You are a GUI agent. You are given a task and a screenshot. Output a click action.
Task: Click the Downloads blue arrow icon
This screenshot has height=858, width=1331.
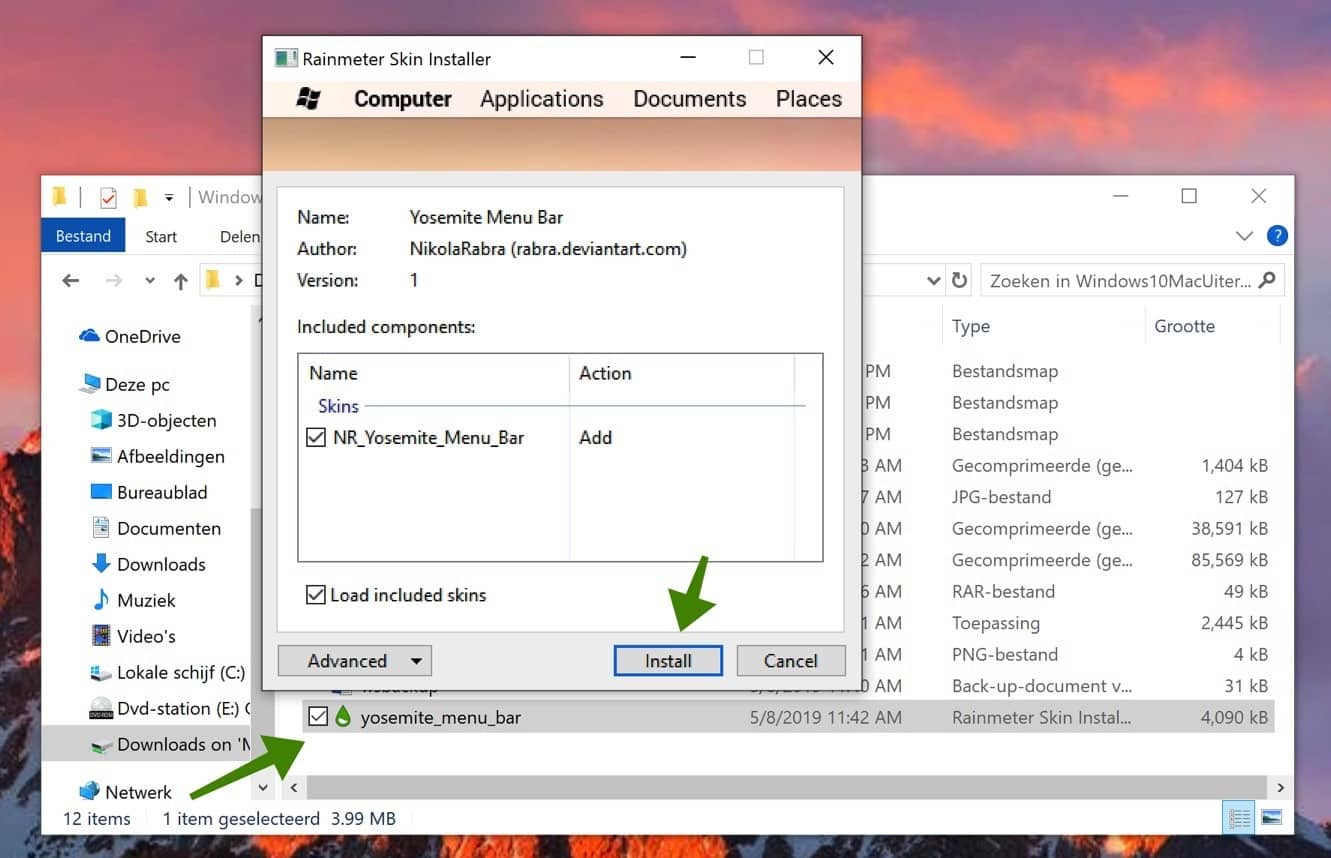tap(101, 563)
